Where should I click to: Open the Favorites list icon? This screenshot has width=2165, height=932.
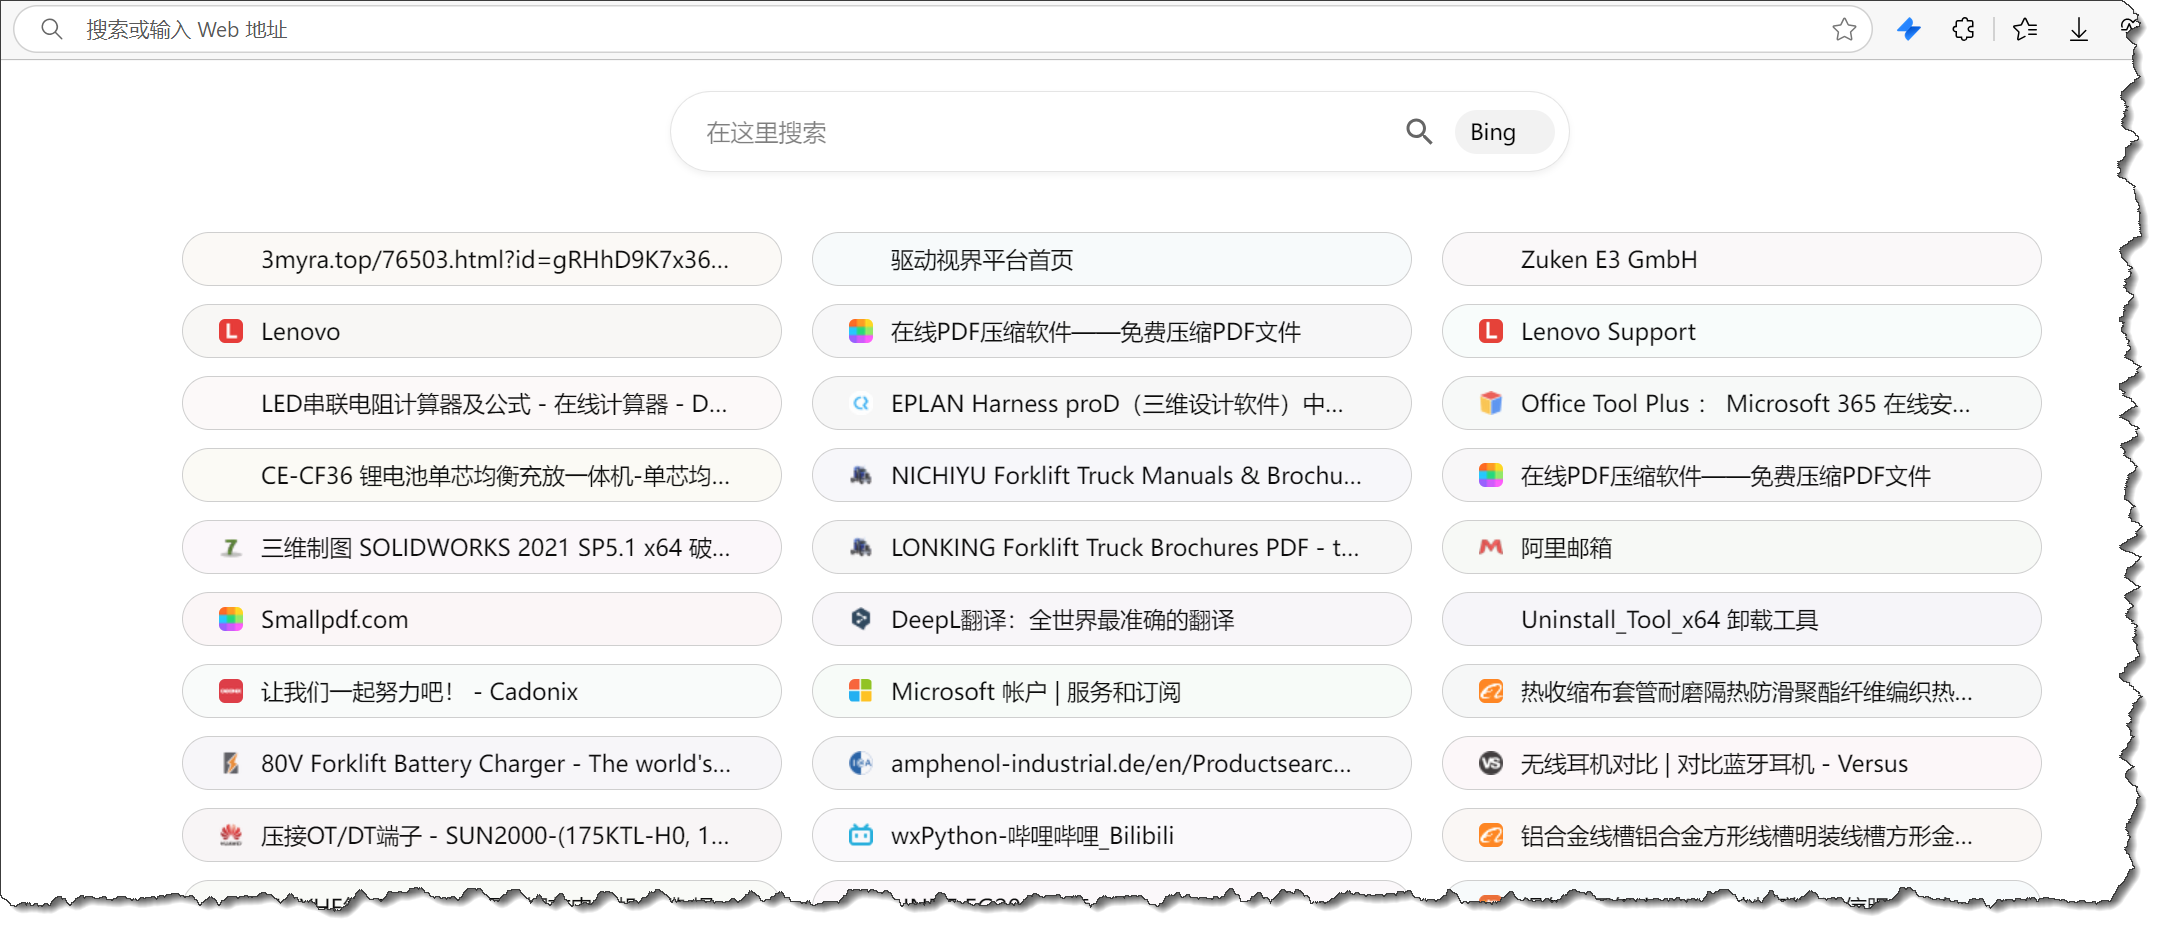[2025, 30]
